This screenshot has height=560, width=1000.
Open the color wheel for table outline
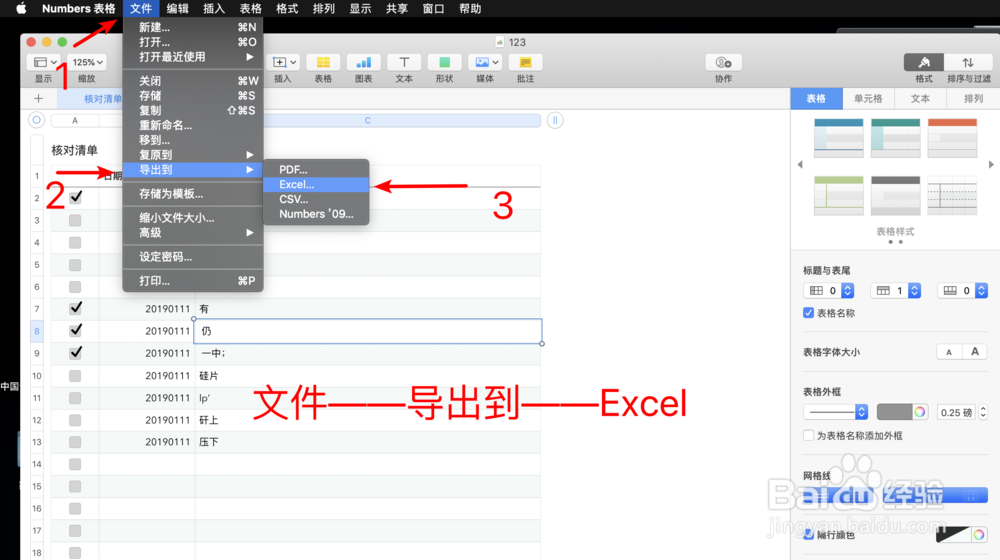[x=920, y=412]
